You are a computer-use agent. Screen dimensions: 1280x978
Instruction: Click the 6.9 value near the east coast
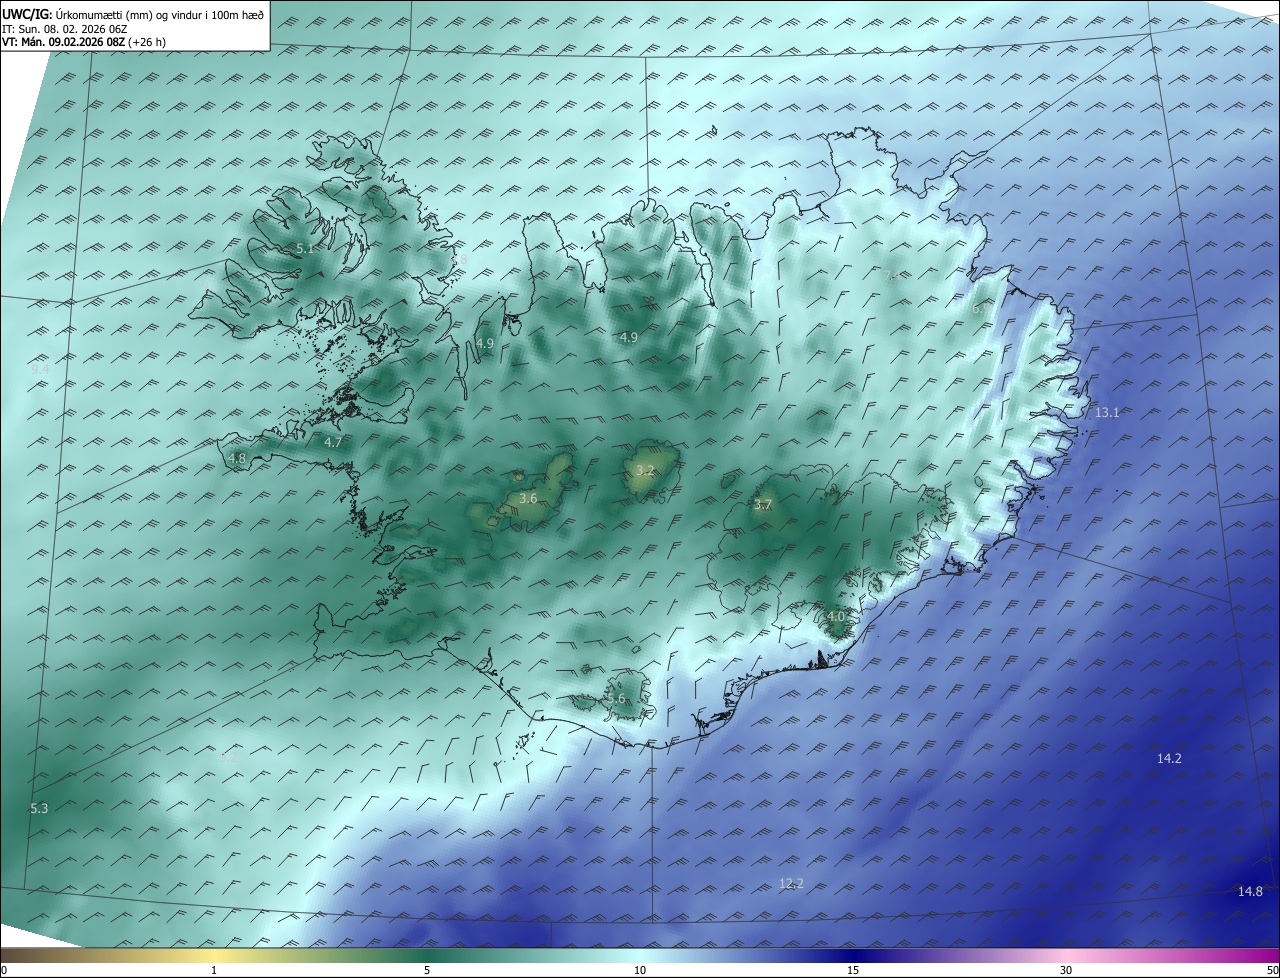pos(980,309)
